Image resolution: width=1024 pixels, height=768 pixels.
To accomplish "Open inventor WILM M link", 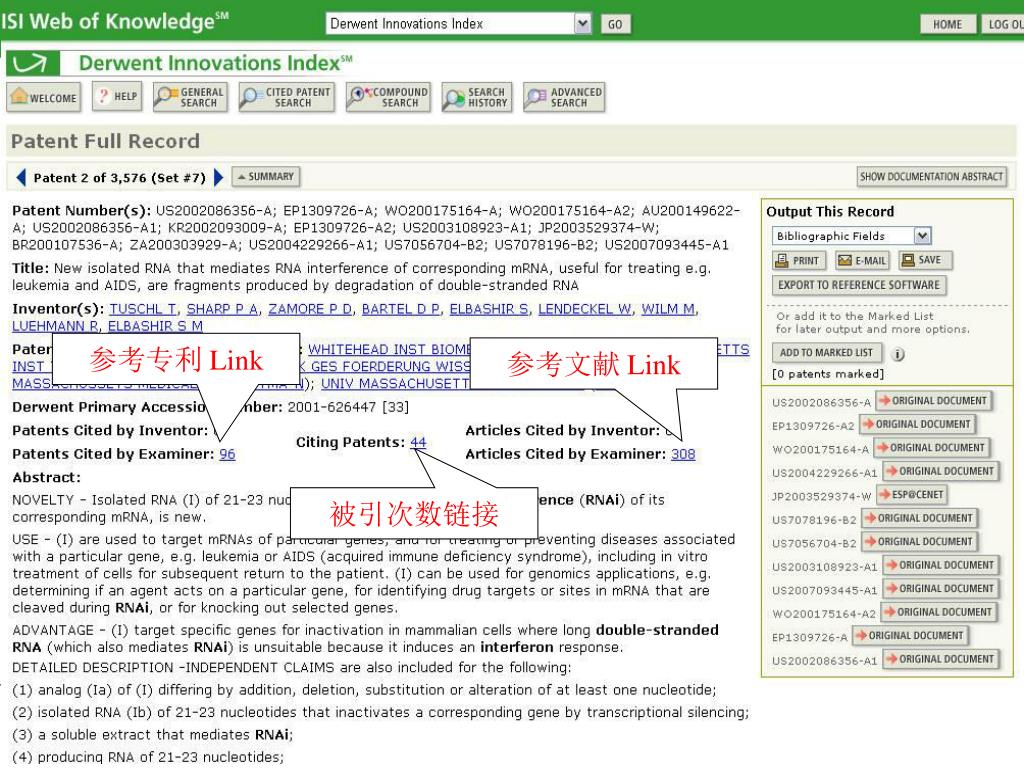I will pyautogui.click(x=668, y=309).
